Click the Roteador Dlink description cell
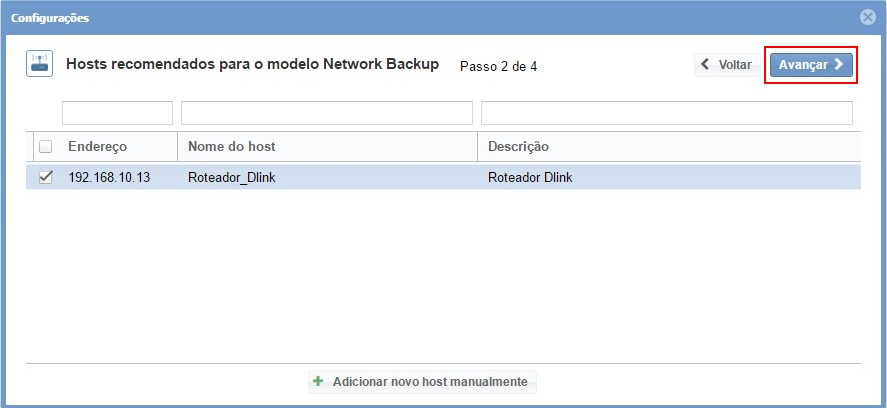The image size is (887, 408). (x=530, y=178)
